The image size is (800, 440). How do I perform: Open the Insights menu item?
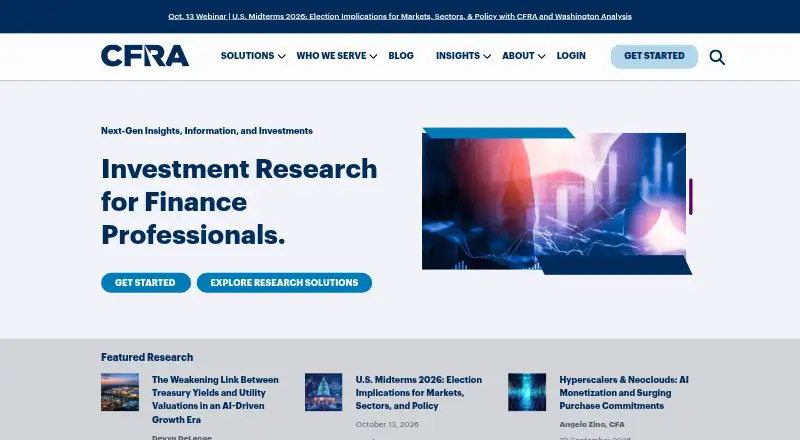(458, 56)
